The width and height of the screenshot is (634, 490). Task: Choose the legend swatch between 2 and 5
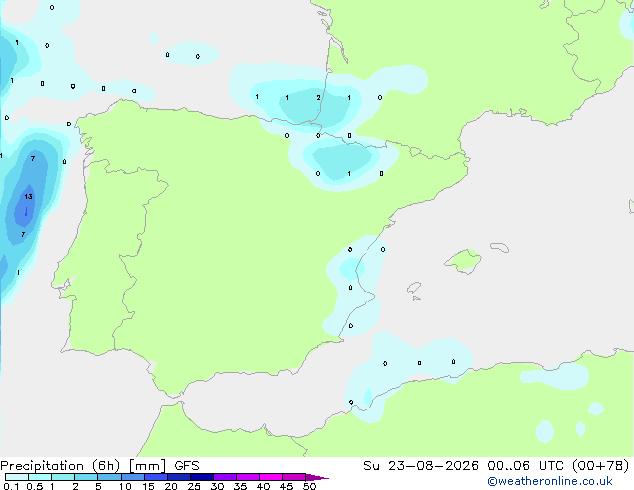[86, 477]
